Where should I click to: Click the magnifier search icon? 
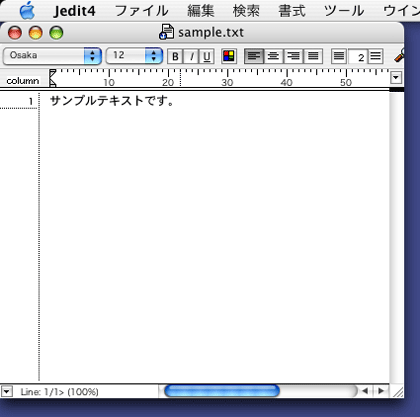(399, 55)
